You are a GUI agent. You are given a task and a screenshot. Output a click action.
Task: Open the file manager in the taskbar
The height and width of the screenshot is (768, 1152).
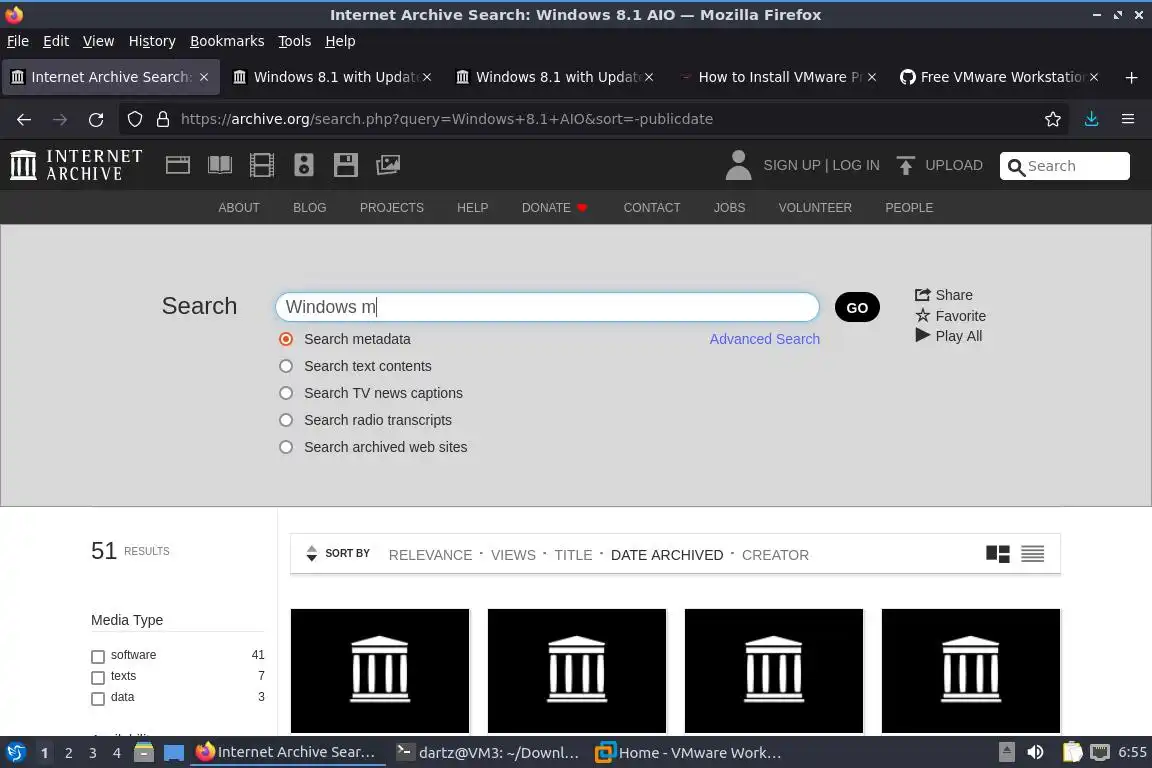coord(144,753)
